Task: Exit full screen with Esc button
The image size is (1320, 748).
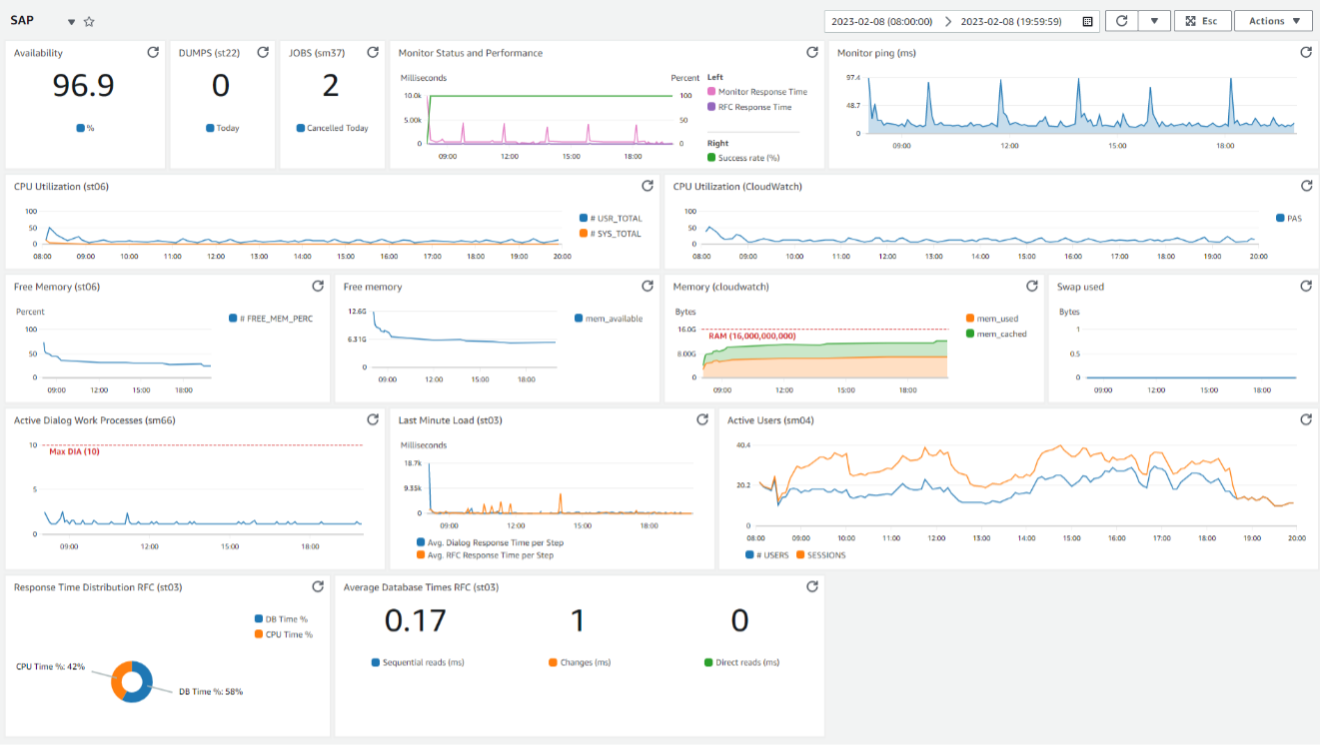Action: click(x=1202, y=21)
